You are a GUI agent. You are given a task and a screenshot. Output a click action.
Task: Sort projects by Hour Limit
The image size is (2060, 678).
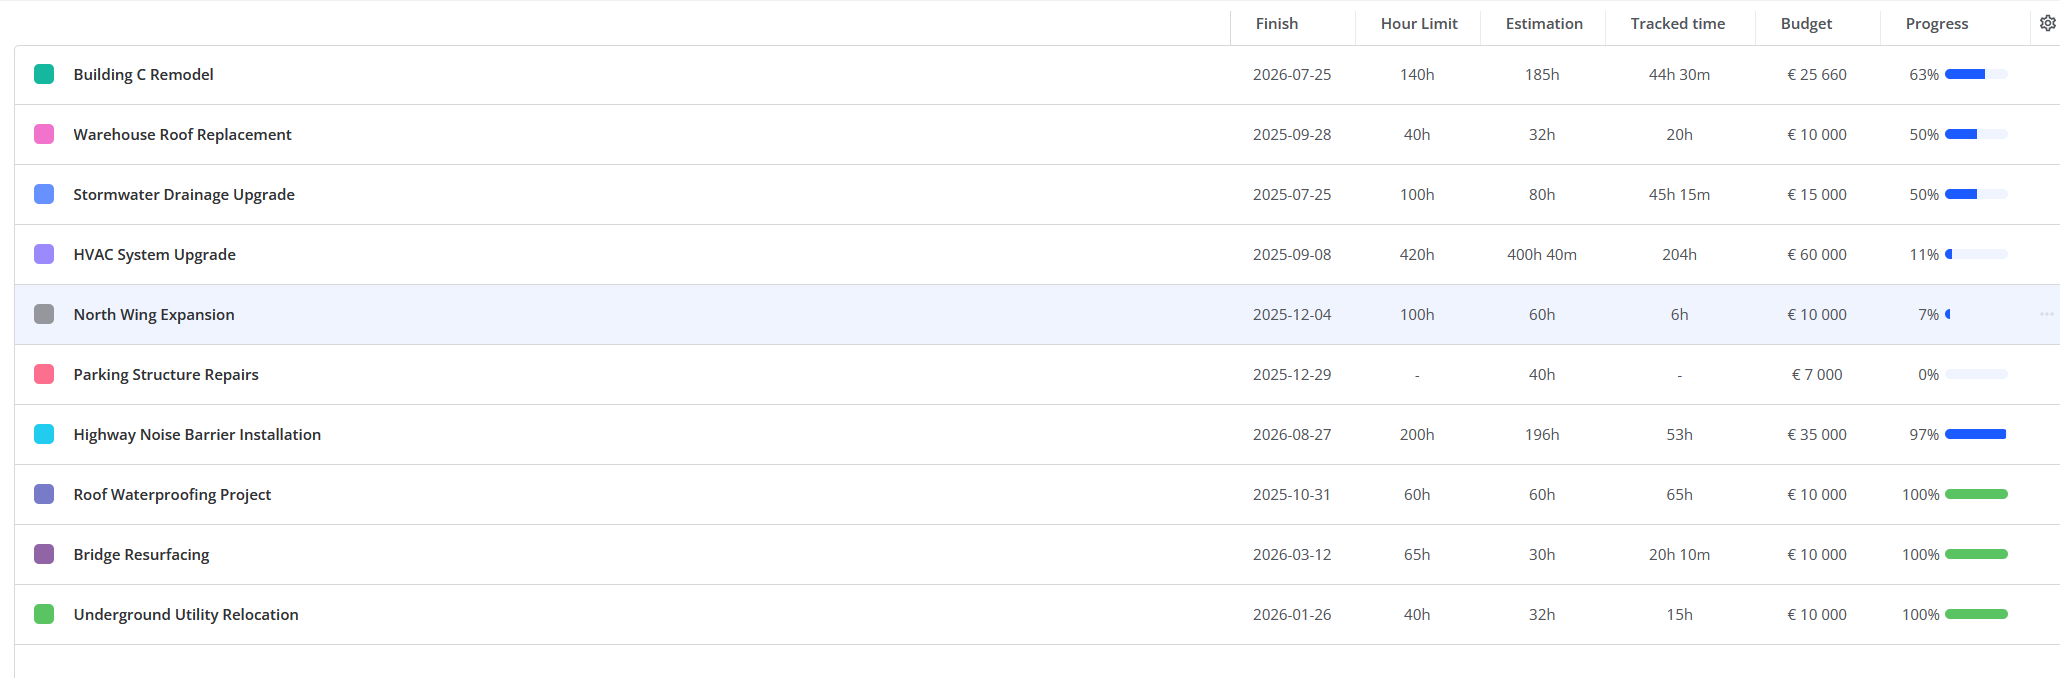(1418, 23)
